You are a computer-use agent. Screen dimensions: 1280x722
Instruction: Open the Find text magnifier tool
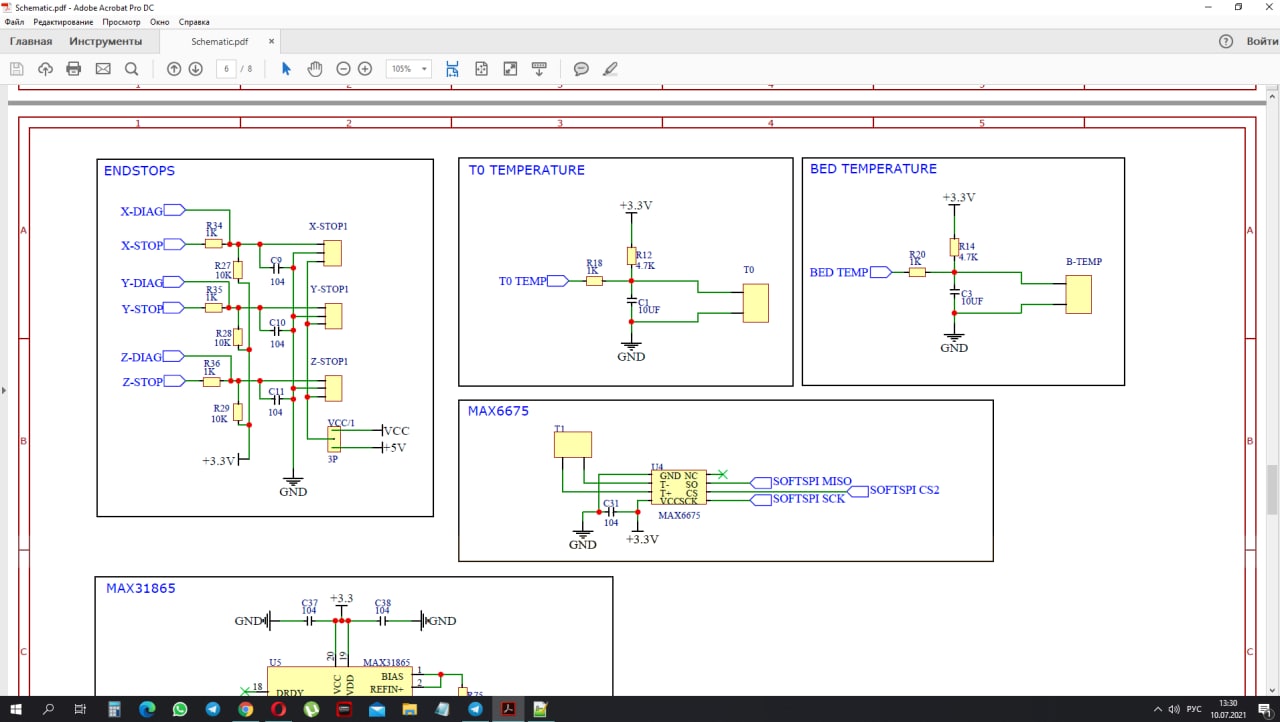click(131, 69)
